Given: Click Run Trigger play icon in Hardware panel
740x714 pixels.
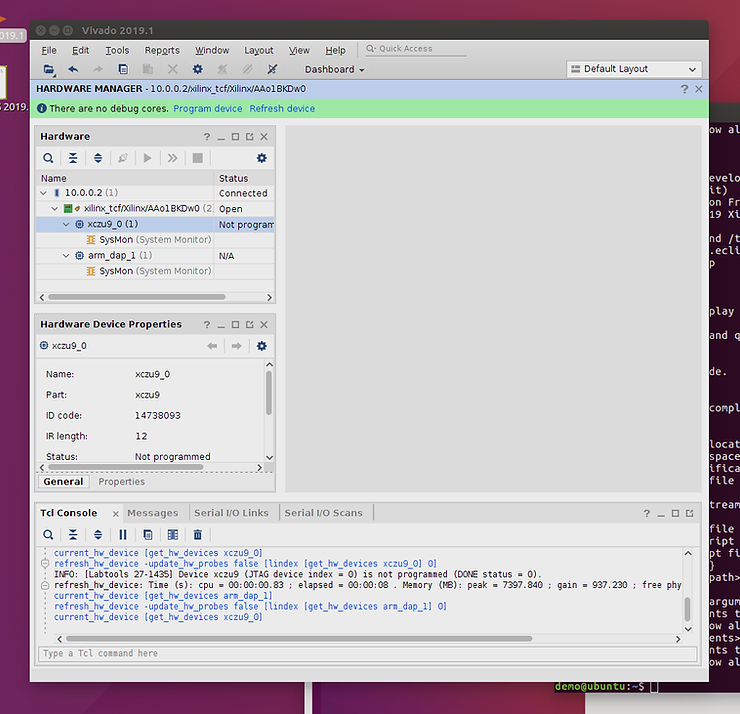Looking at the screenshot, I should [x=148, y=158].
